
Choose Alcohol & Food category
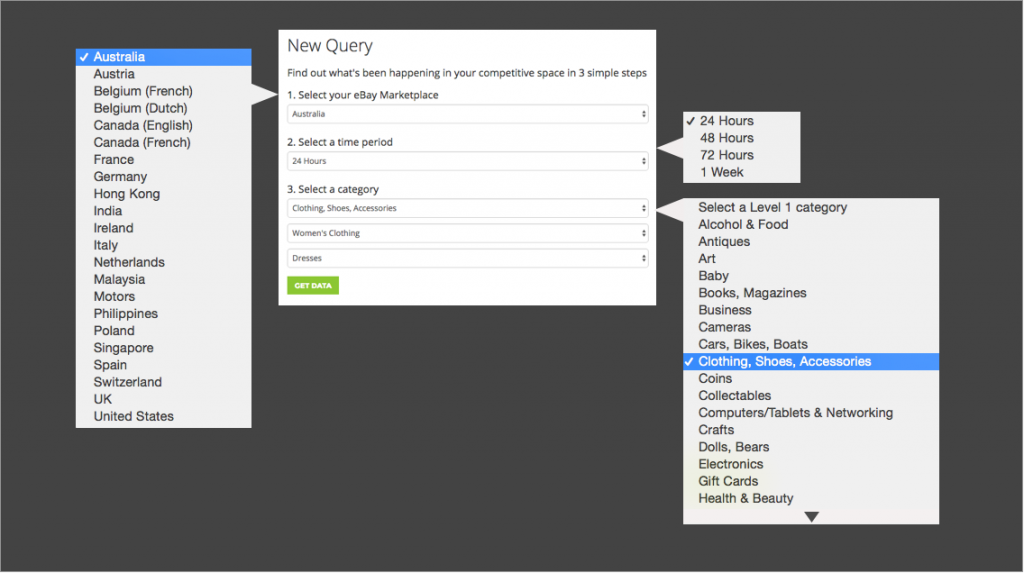(x=811, y=224)
